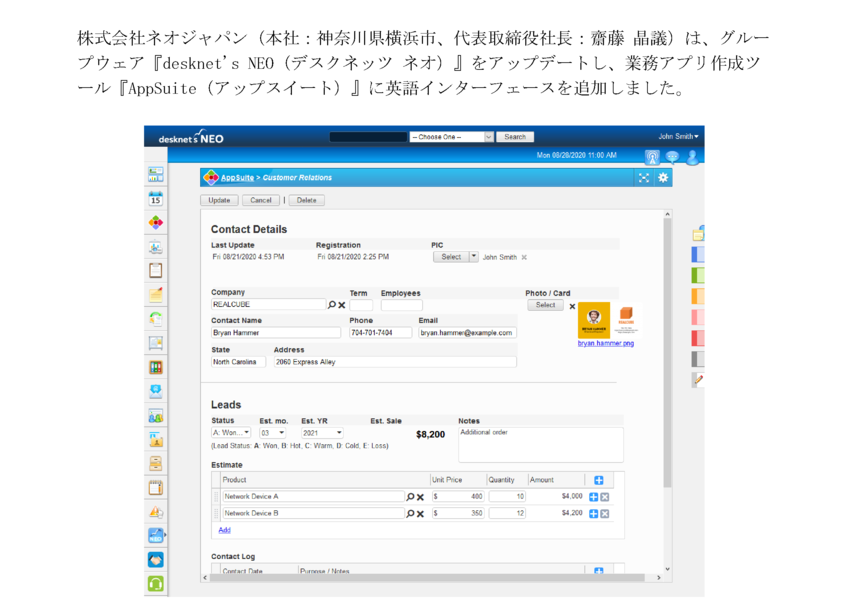Screen dimensions: 849x600
Task: Add row via plus in Estimate header
Action: coord(599,480)
